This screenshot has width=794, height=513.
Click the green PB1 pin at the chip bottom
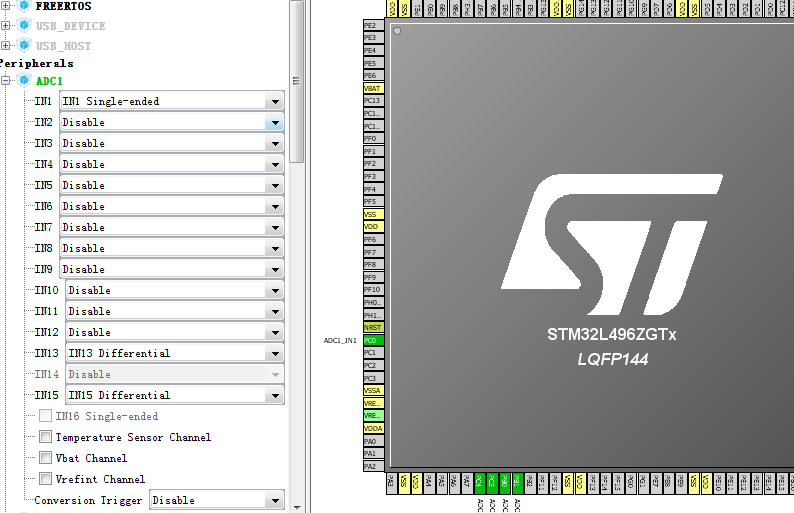(517, 484)
